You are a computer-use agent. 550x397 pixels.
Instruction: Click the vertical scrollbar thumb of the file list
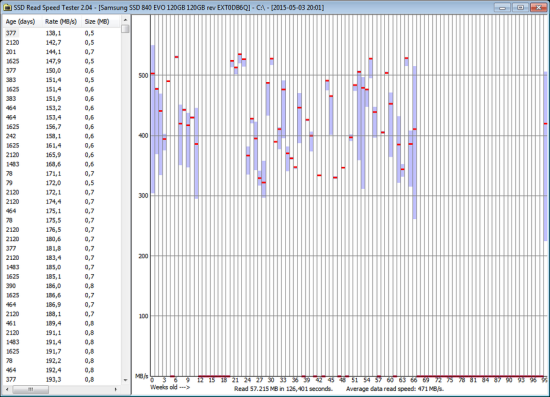(x=125, y=28)
